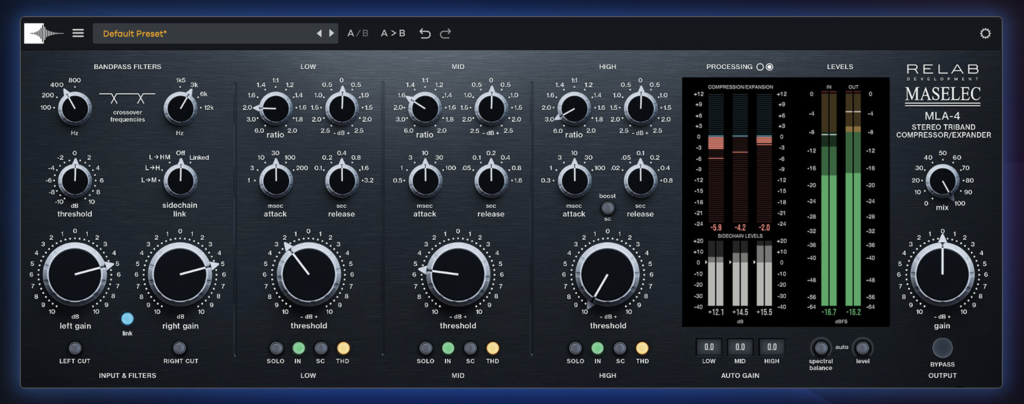Viewport: 1024px width, 404px height.
Task: Toggle the MID band THD button
Action: (x=492, y=348)
